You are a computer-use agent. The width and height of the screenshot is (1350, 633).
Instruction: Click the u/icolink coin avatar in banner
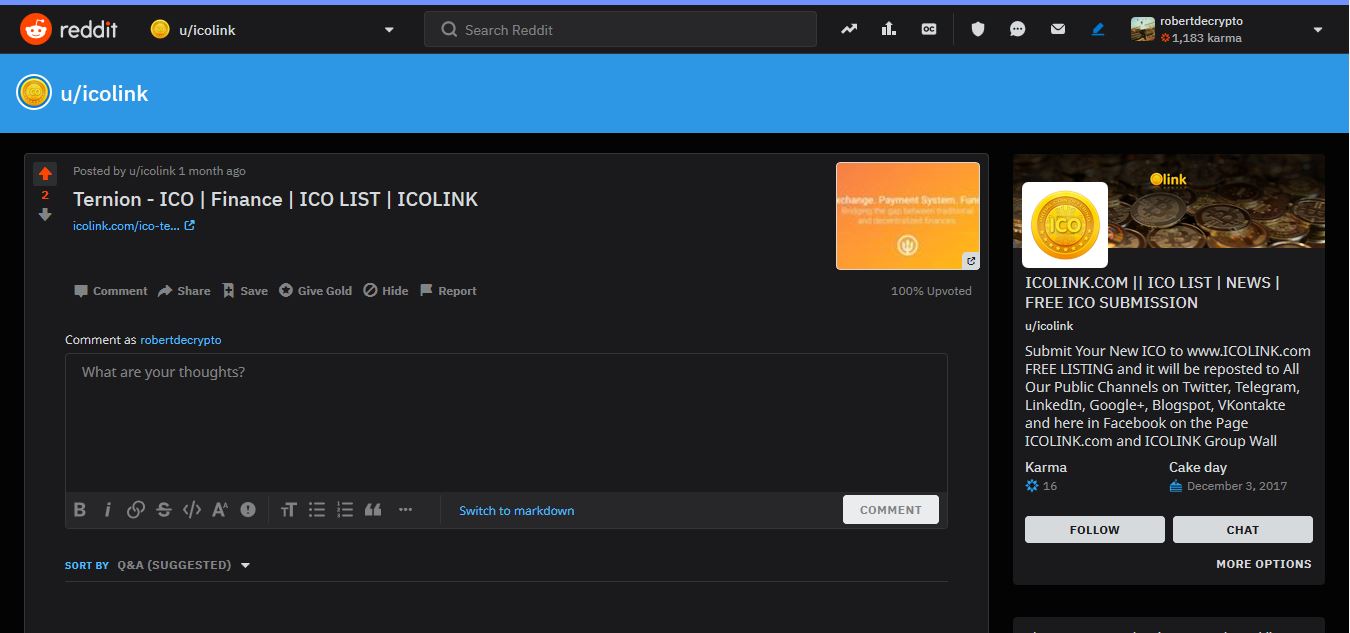click(x=34, y=93)
